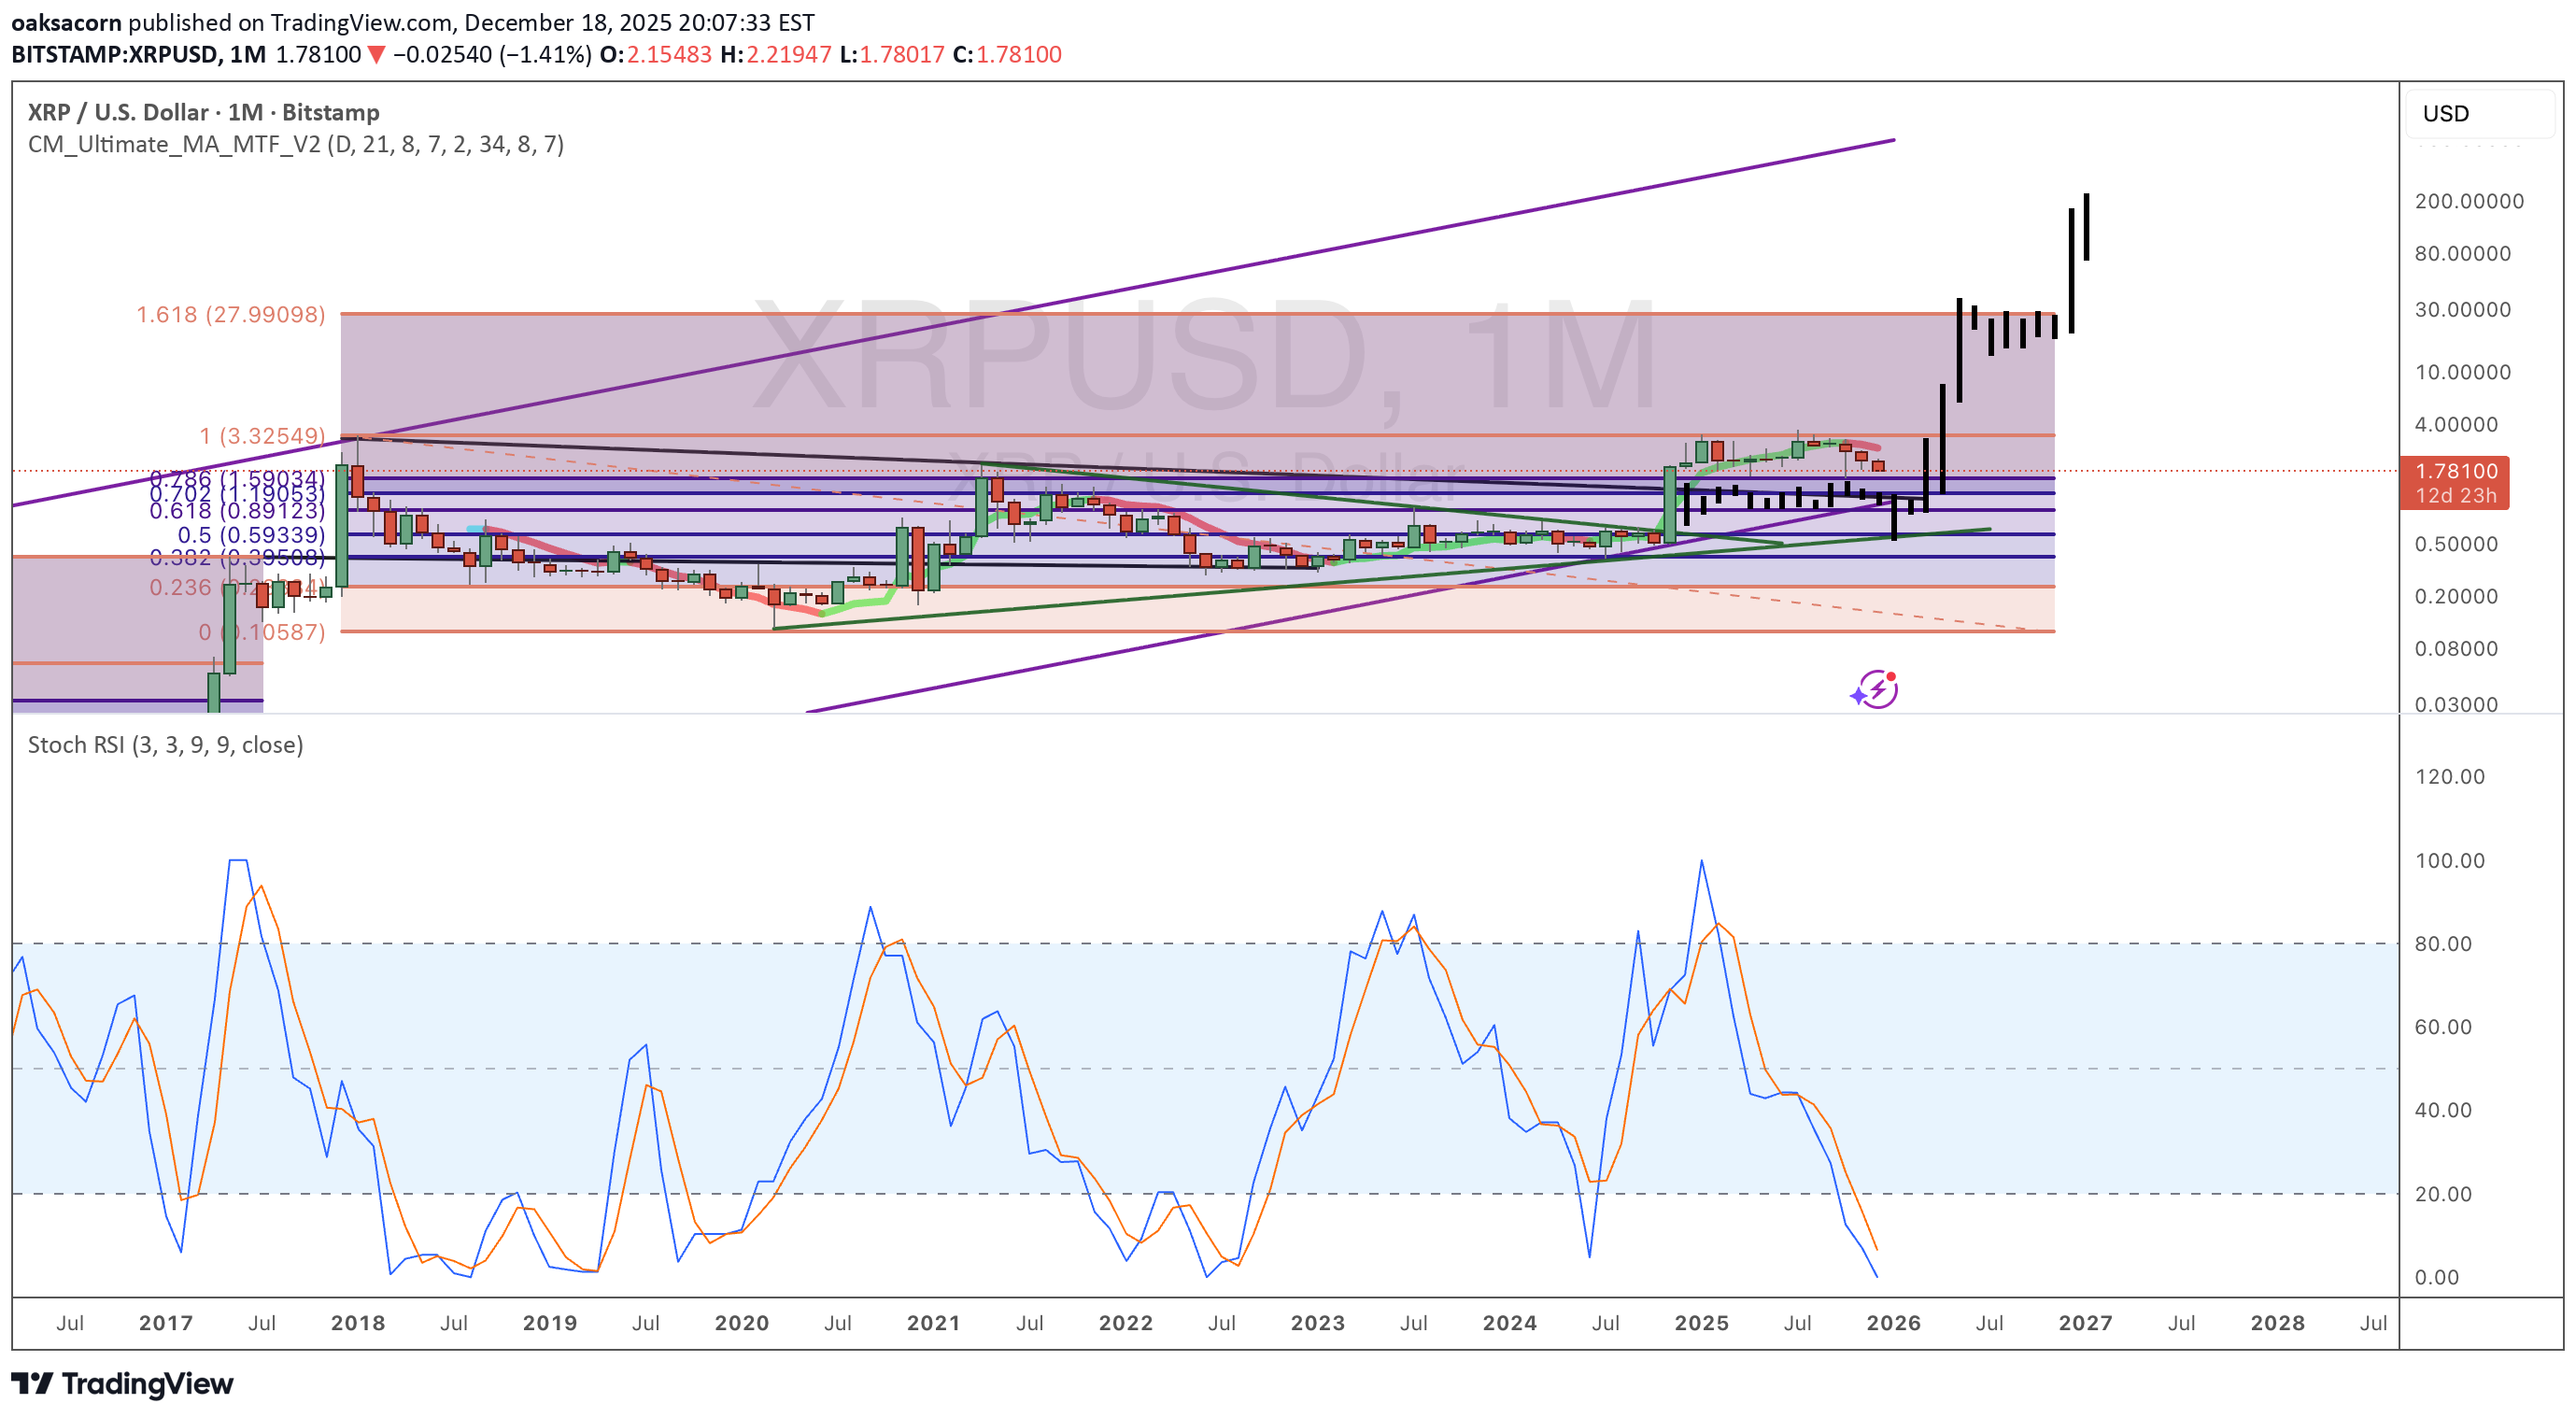Click the 2021 label on time axis
Screen dimensions: 2576x1418
933,1323
